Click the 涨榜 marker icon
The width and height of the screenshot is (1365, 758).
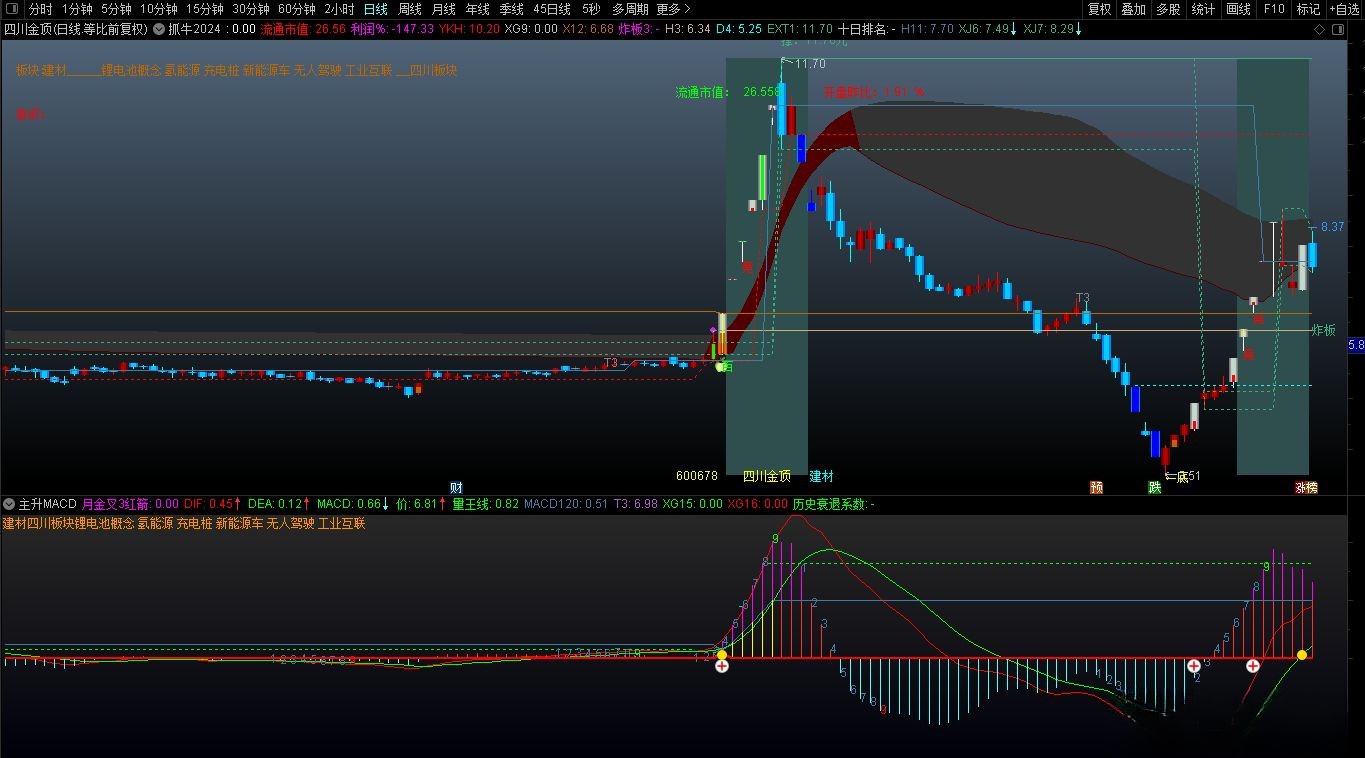tap(1306, 488)
